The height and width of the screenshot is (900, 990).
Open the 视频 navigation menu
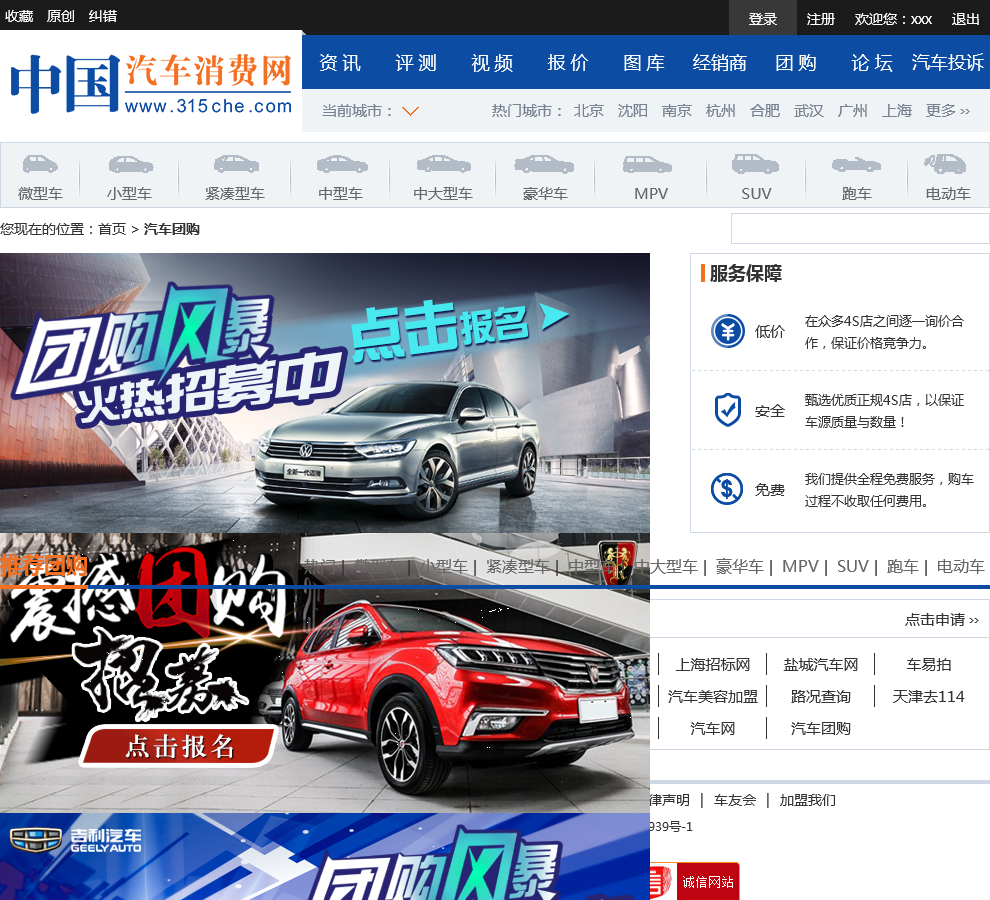coord(492,63)
